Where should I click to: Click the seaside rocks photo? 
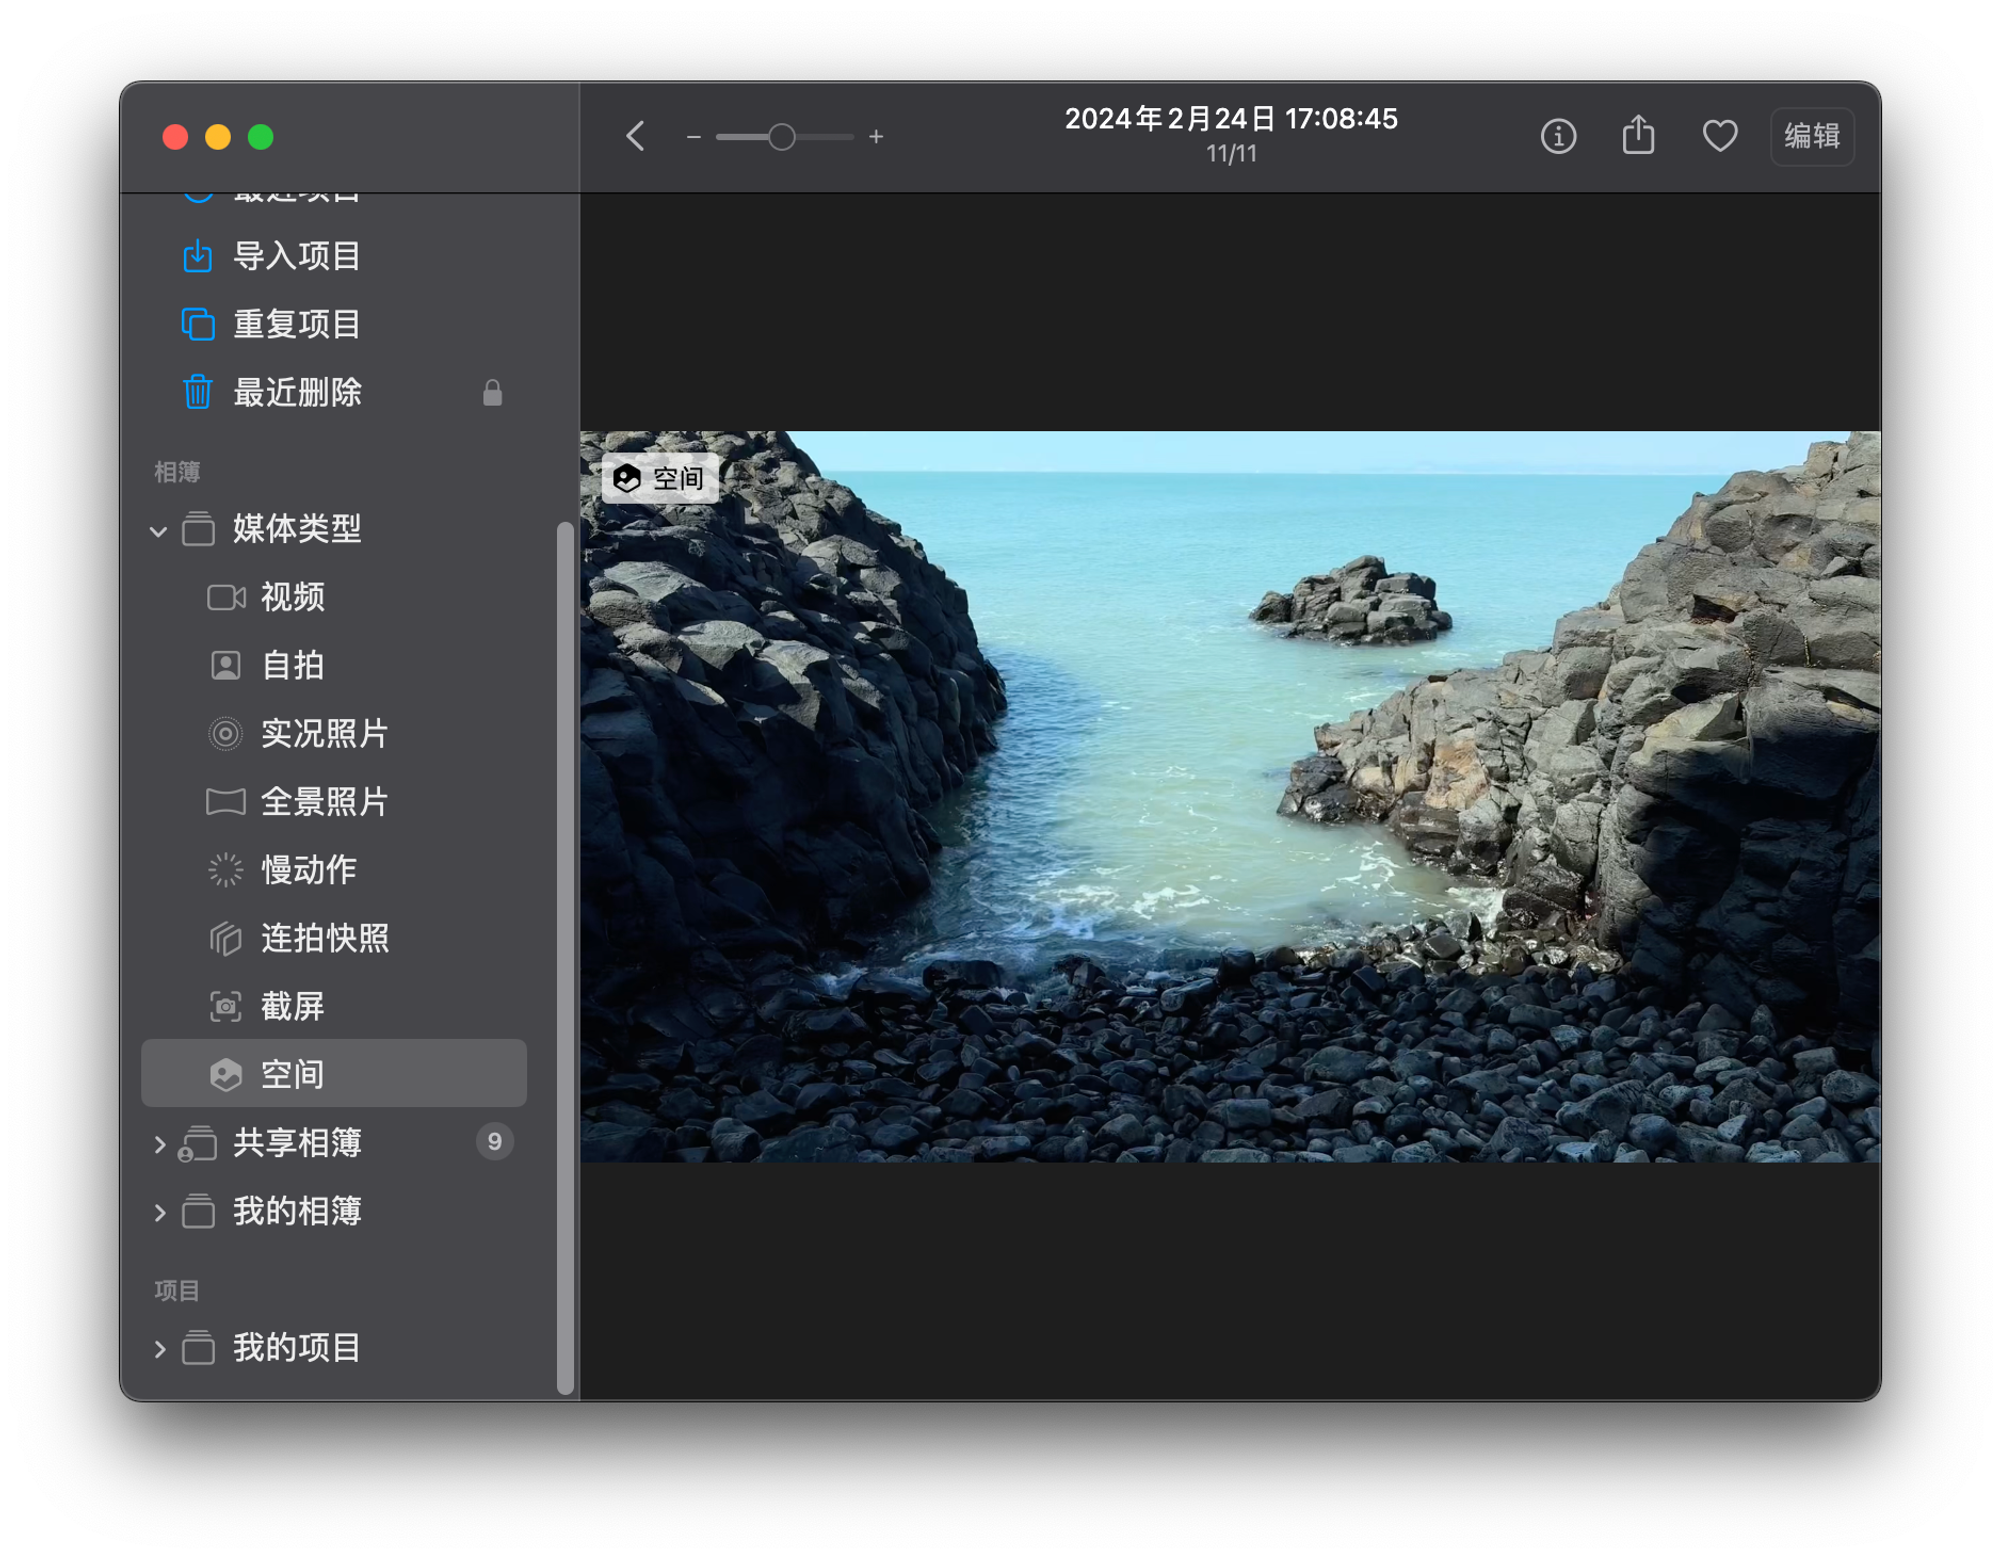[x=1230, y=796]
